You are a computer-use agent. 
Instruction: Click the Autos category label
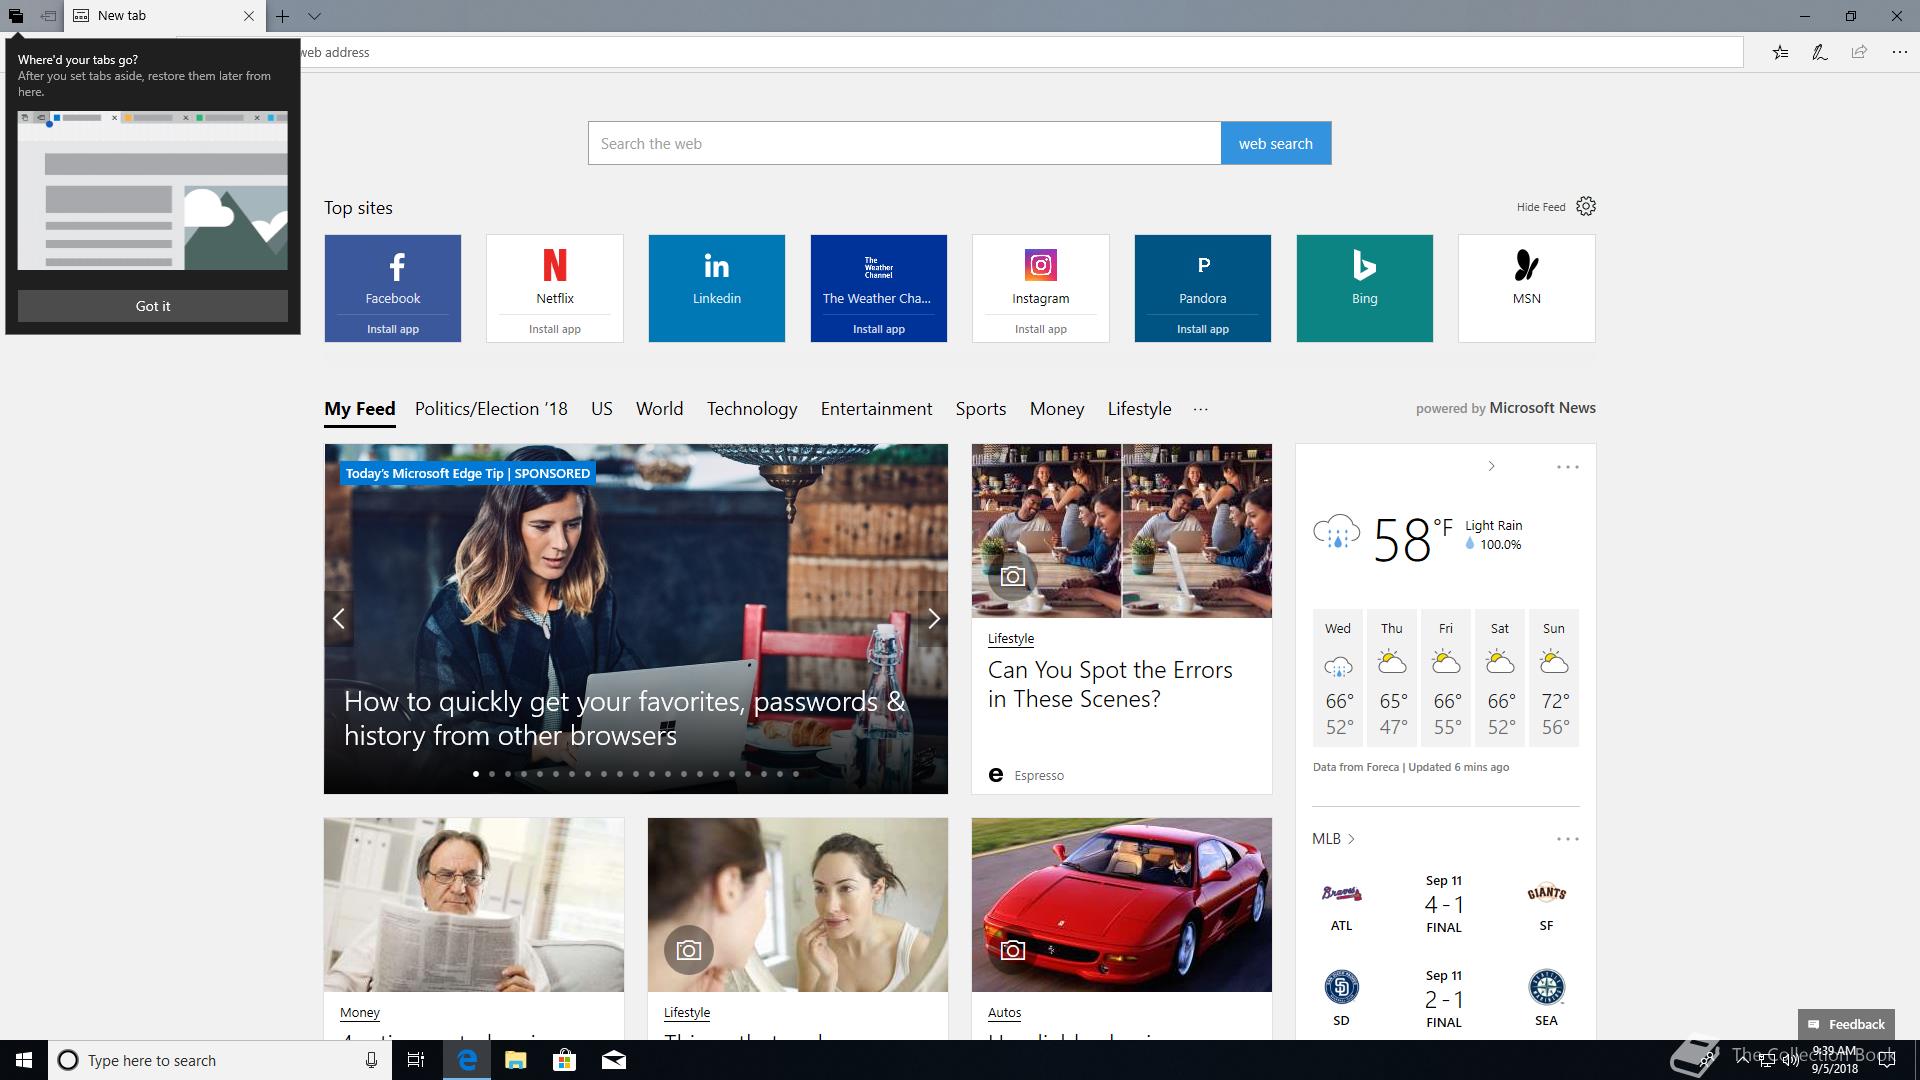tap(1004, 1012)
